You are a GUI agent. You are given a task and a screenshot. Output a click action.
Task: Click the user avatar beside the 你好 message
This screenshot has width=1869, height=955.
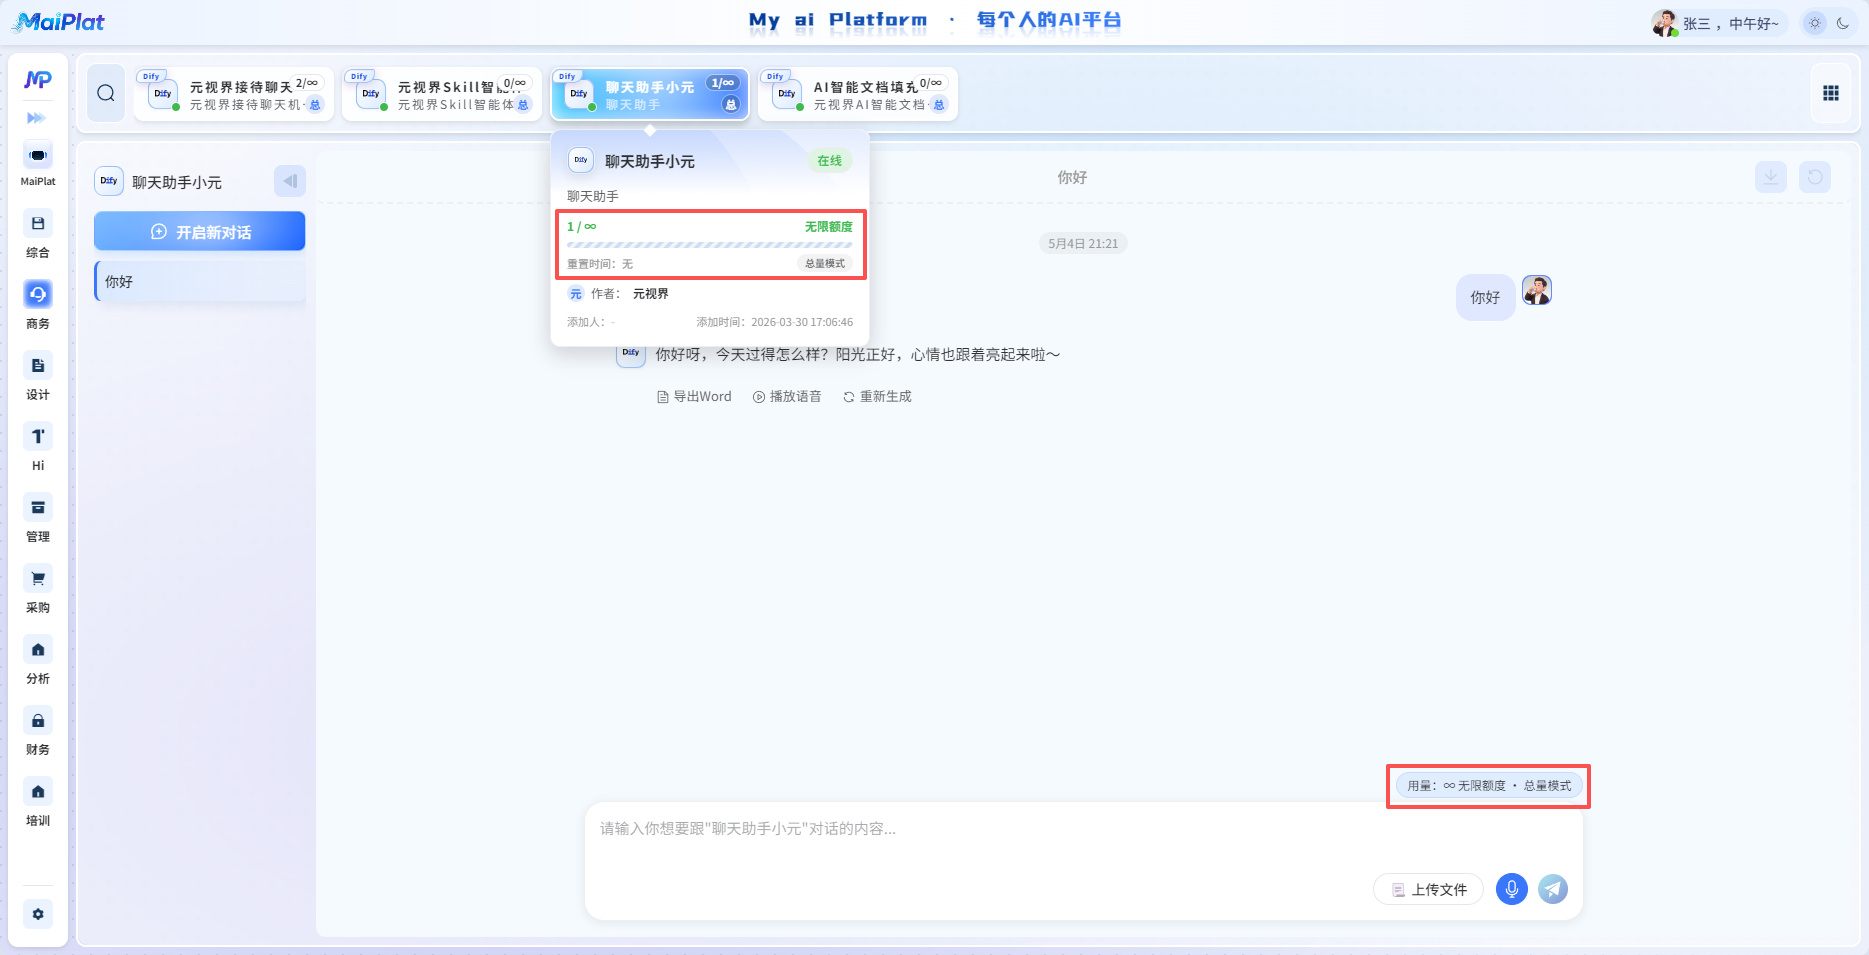click(1537, 290)
